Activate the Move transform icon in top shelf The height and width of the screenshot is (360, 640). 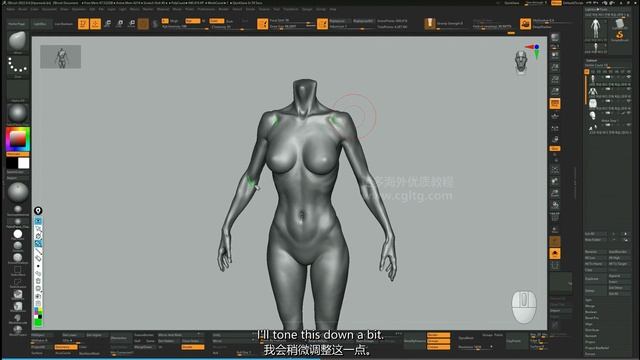pyautogui.click(x=107, y=24)
